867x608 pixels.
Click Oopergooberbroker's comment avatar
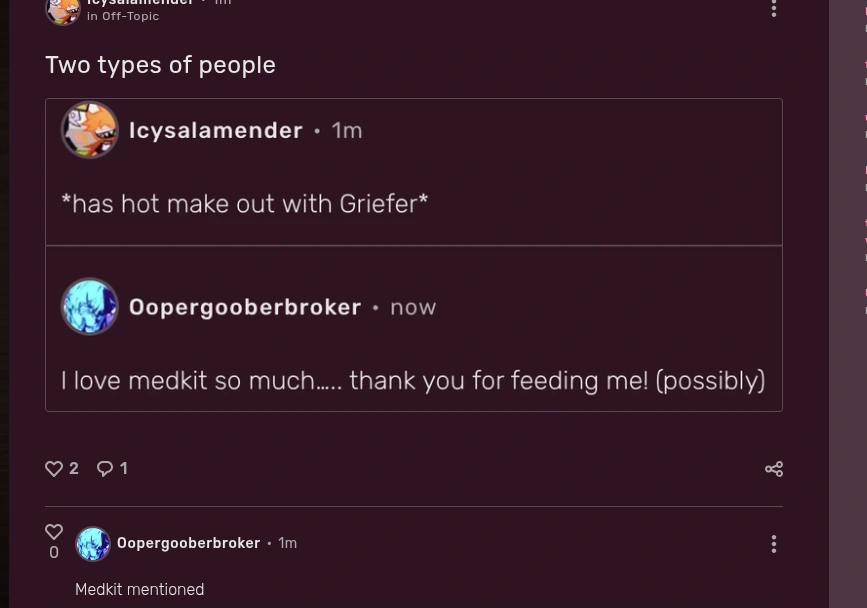(x=93, y=543)
